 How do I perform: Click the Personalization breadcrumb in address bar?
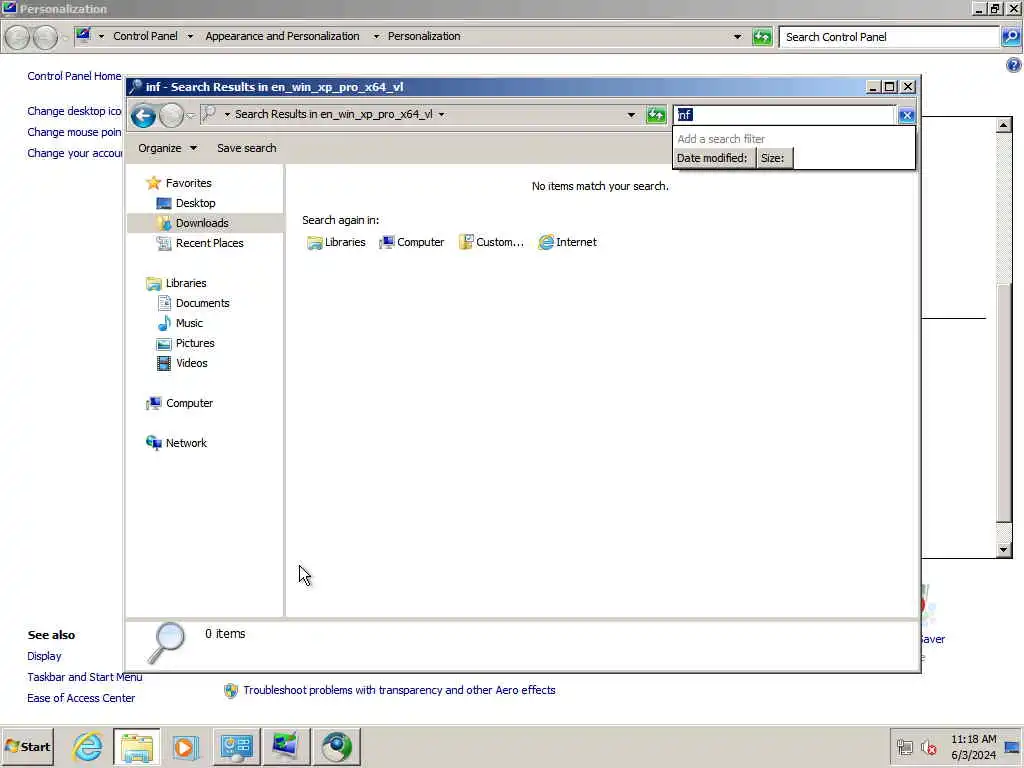pyautogui.click(x=424, y=37)
